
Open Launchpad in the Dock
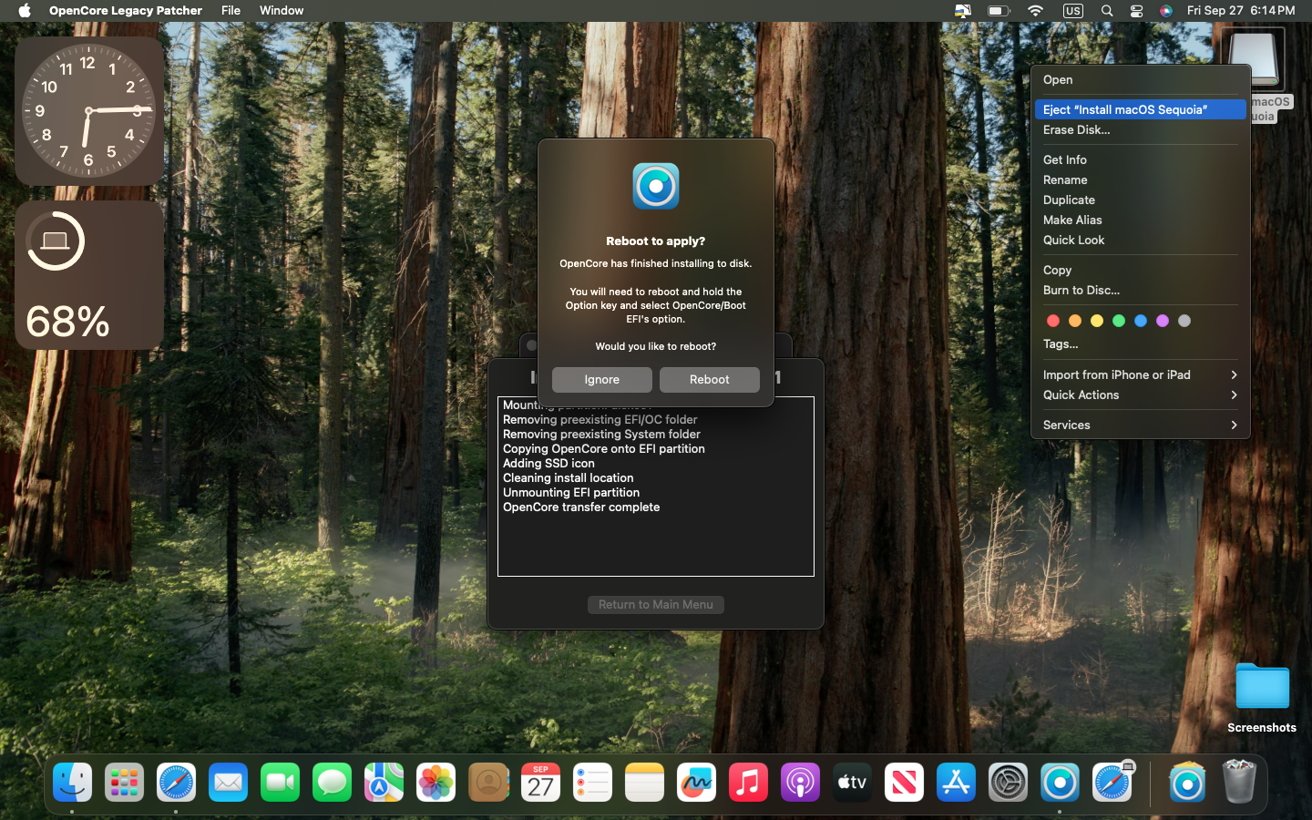(124, 782)
